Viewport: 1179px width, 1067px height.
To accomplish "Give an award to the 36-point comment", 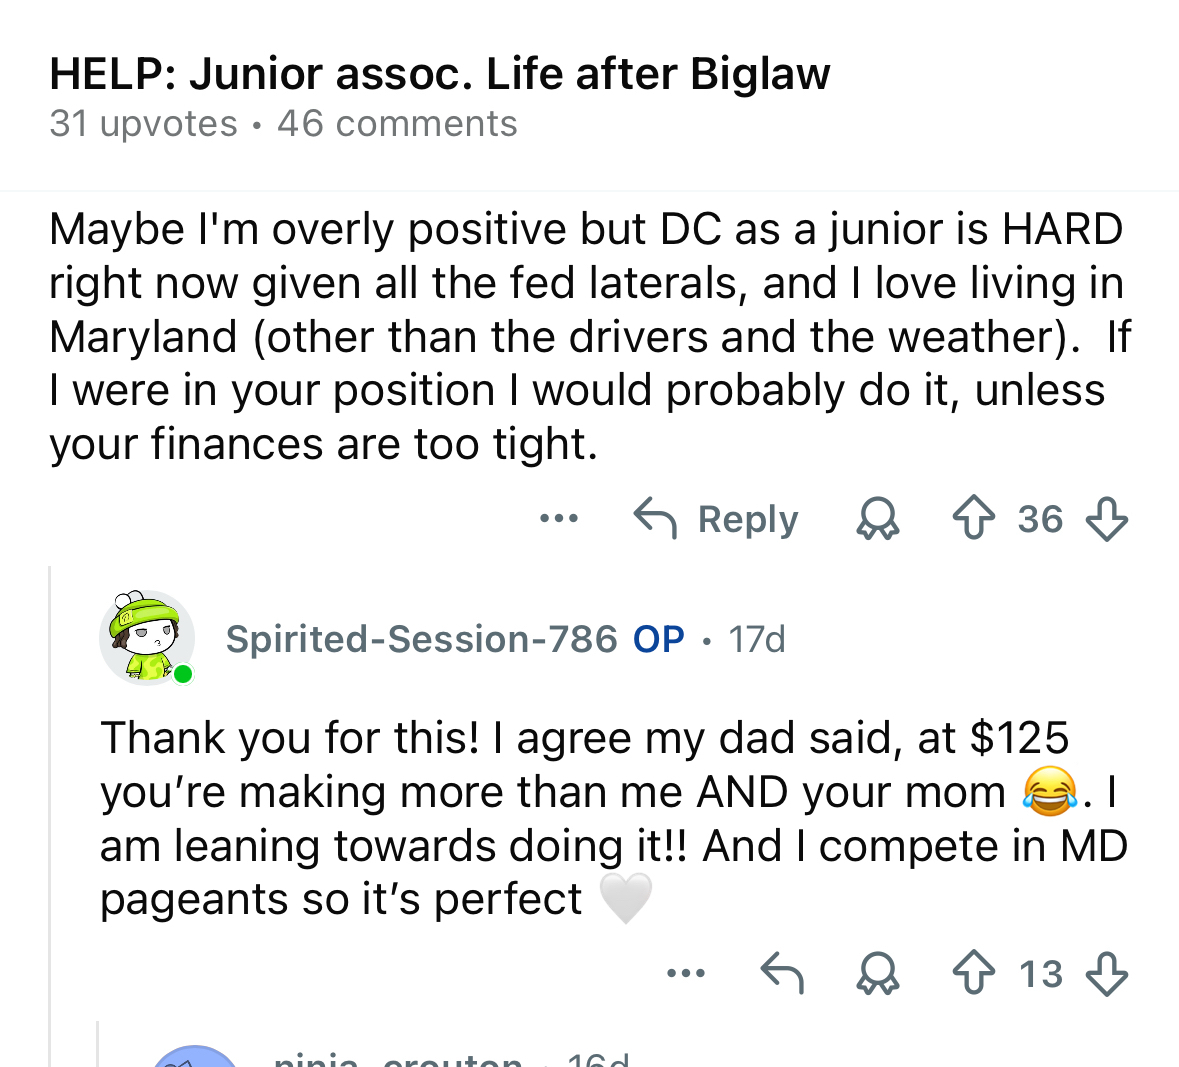I will tap(878, 519).
